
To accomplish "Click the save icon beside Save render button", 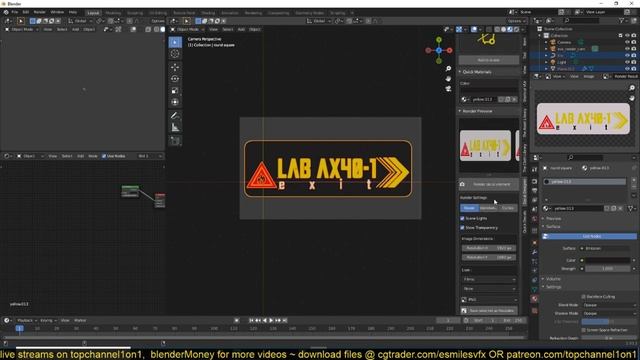I will click(464, 311).
